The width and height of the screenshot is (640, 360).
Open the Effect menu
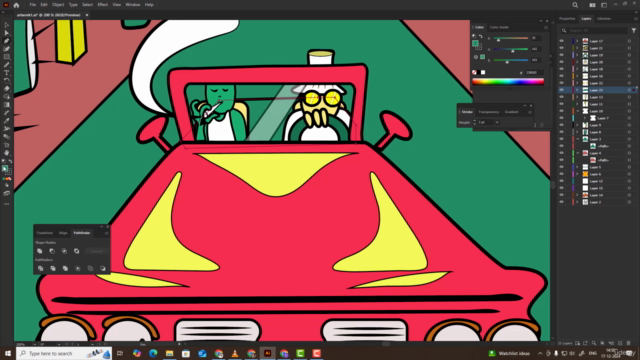(x=102, y=5)
